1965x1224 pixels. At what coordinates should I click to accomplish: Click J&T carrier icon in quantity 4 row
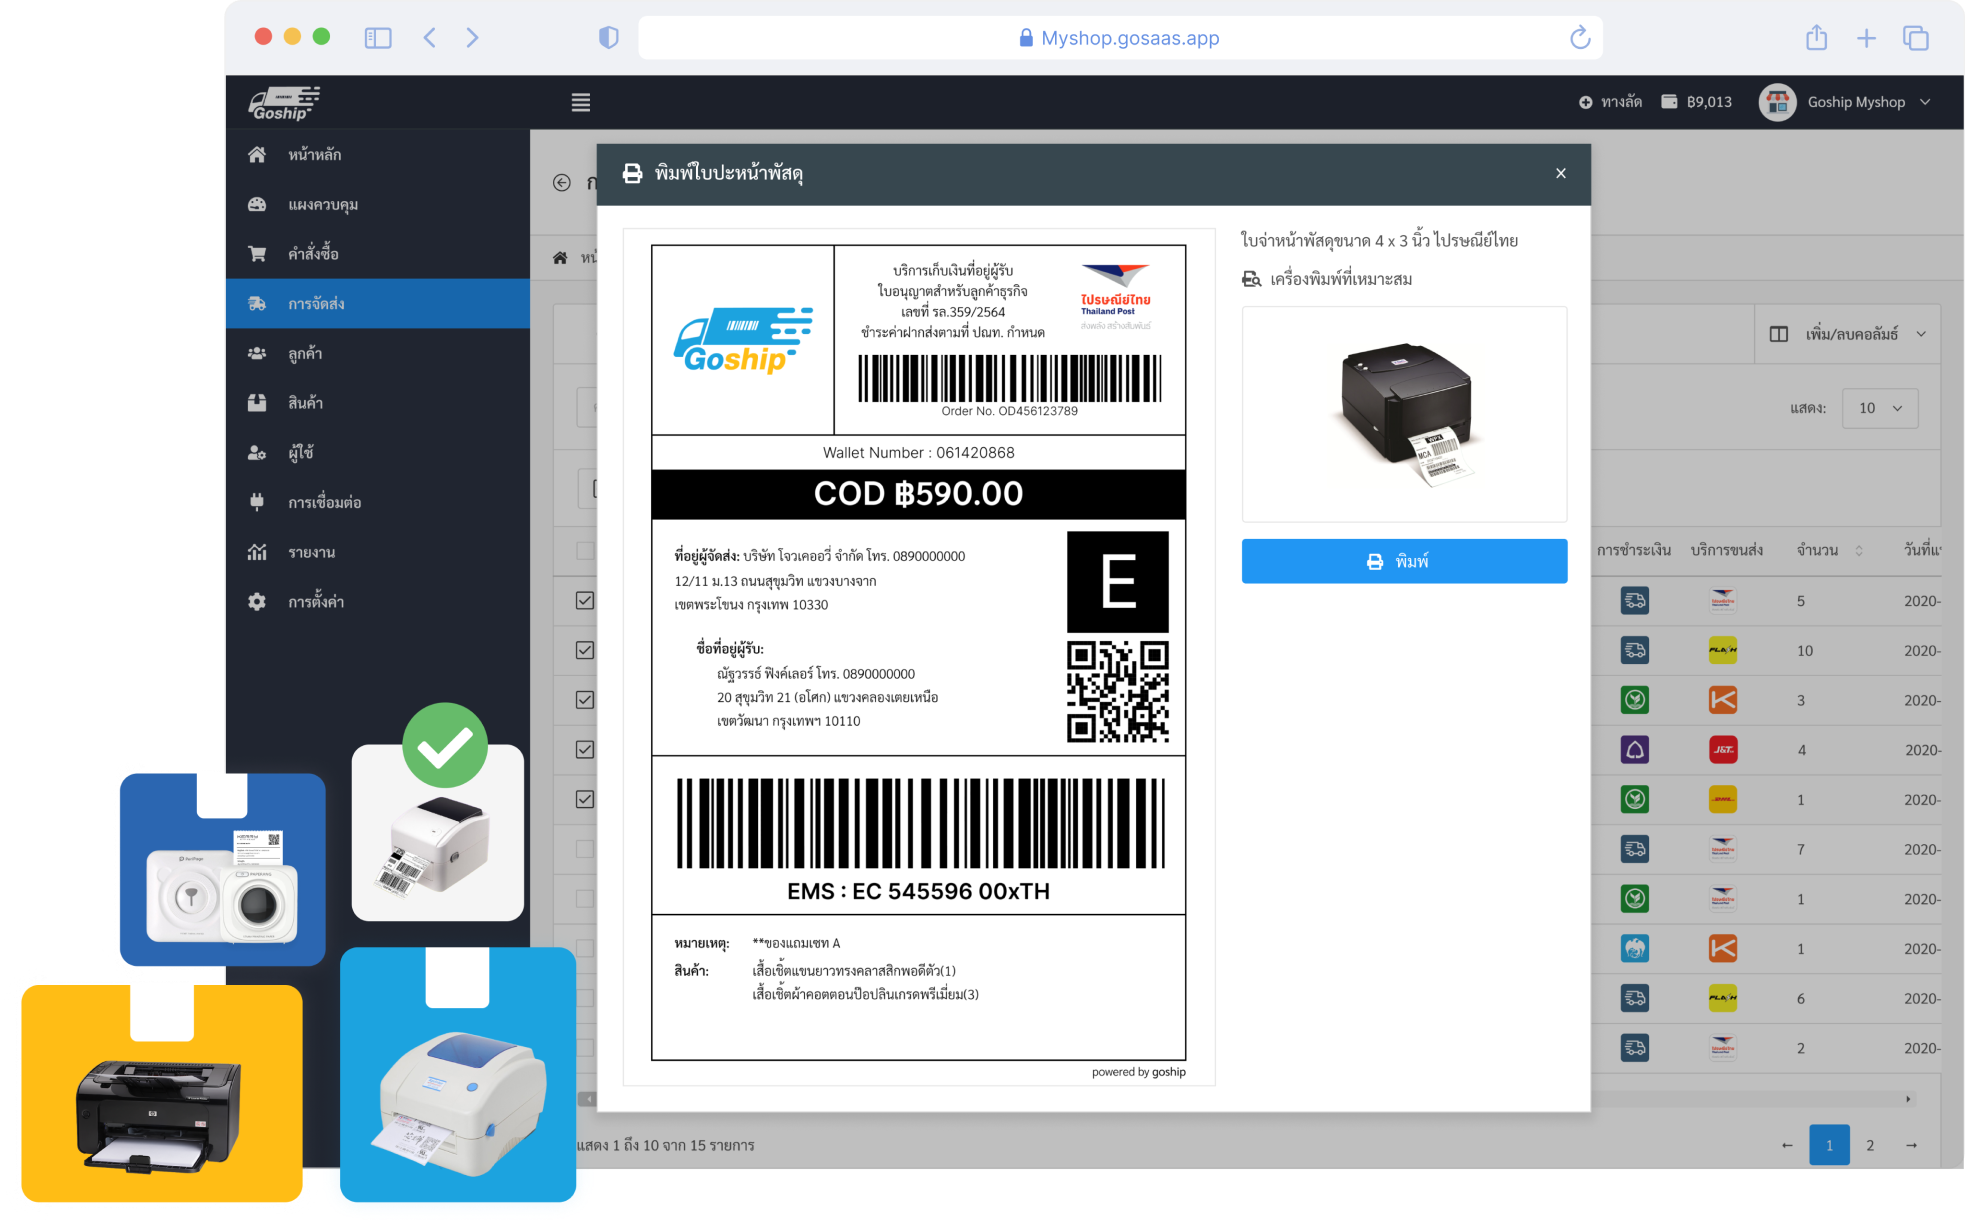tap(1723, 749)
